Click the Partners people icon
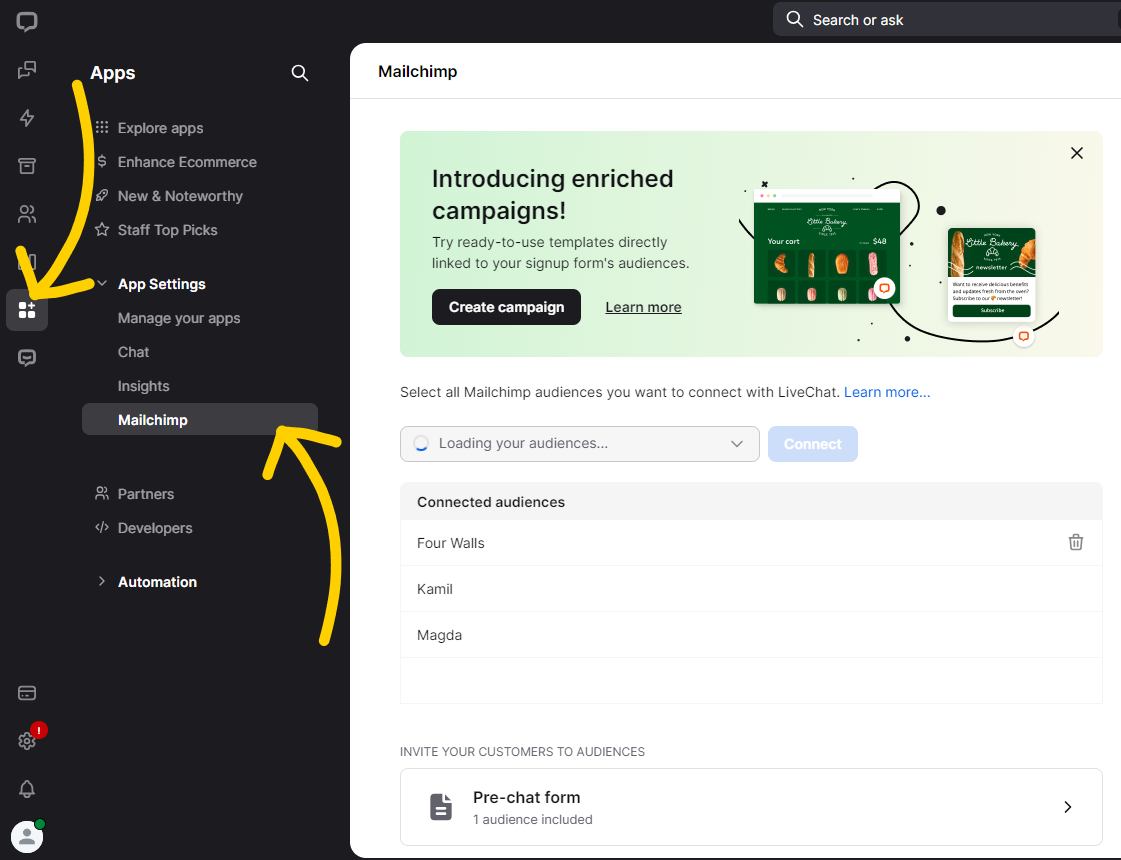 pyautogui.click(x=102, y=493)
